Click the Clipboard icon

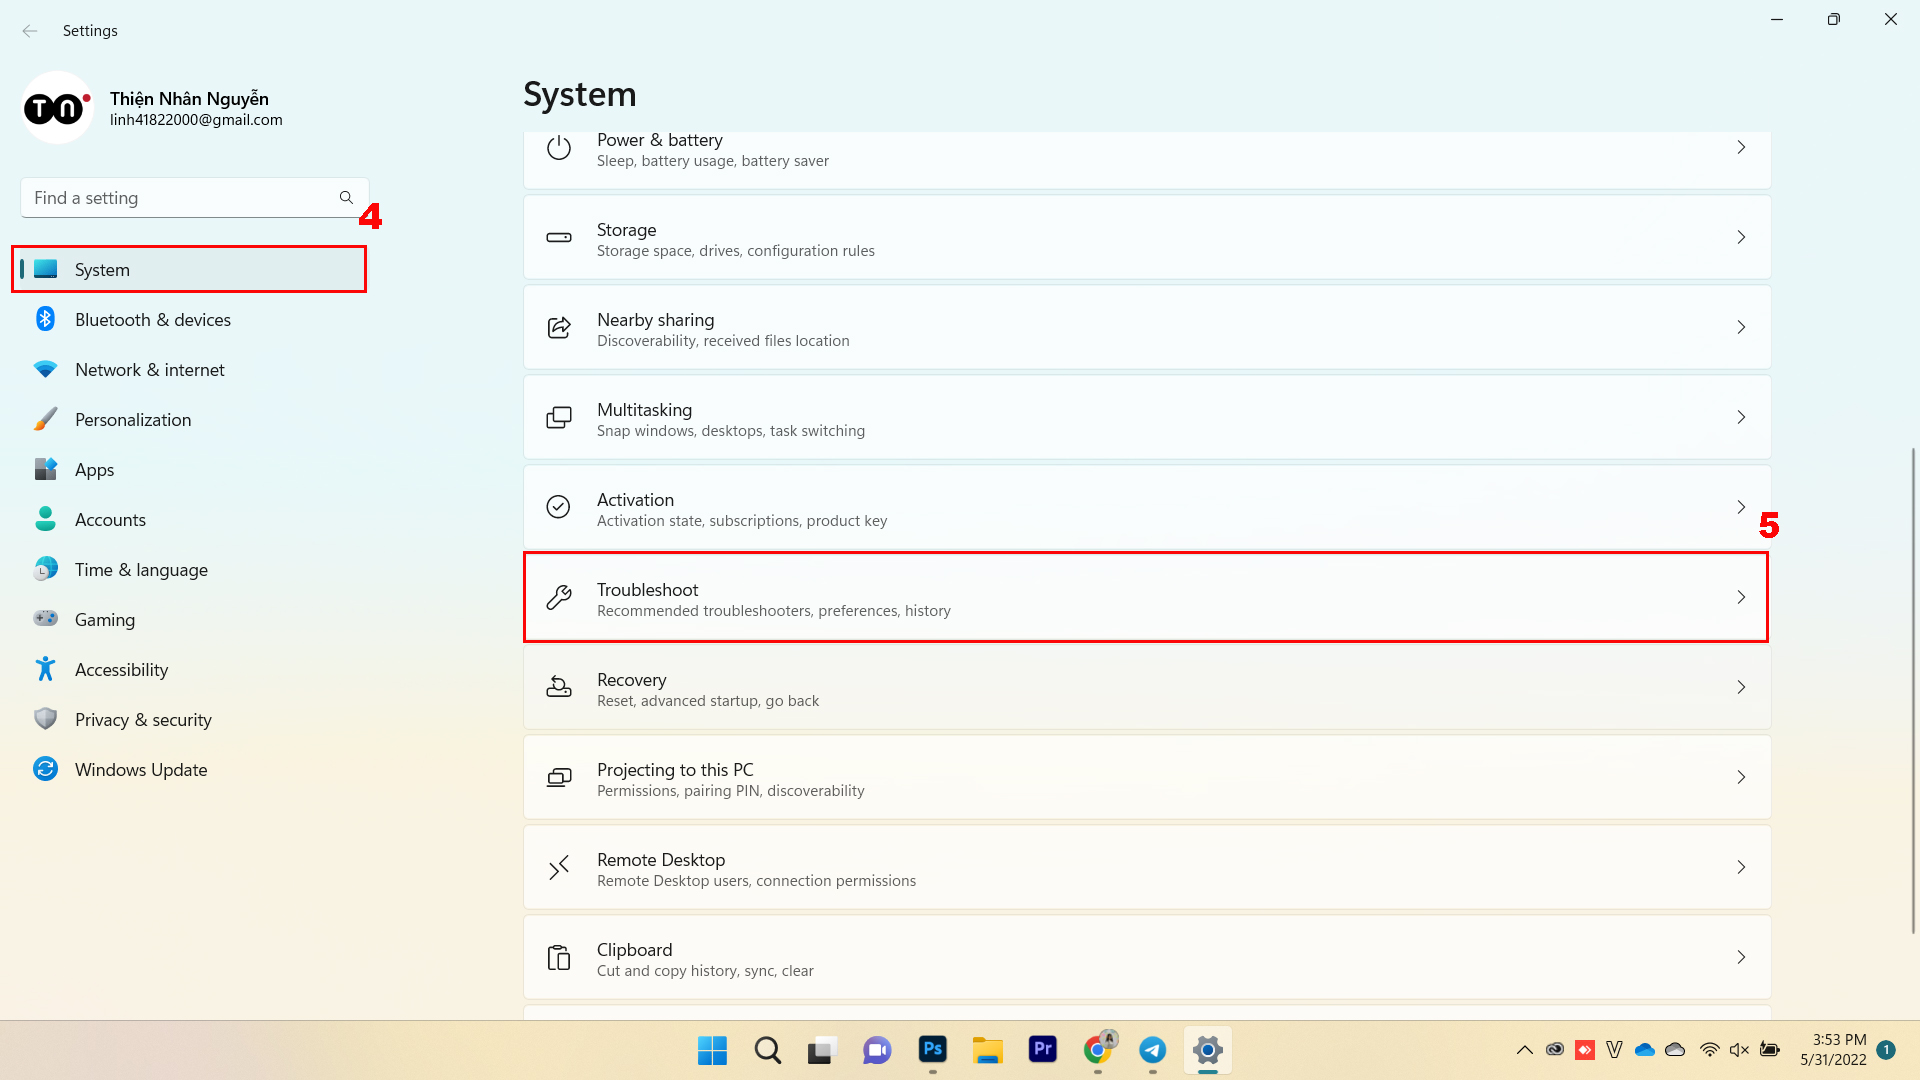[559, 957]
